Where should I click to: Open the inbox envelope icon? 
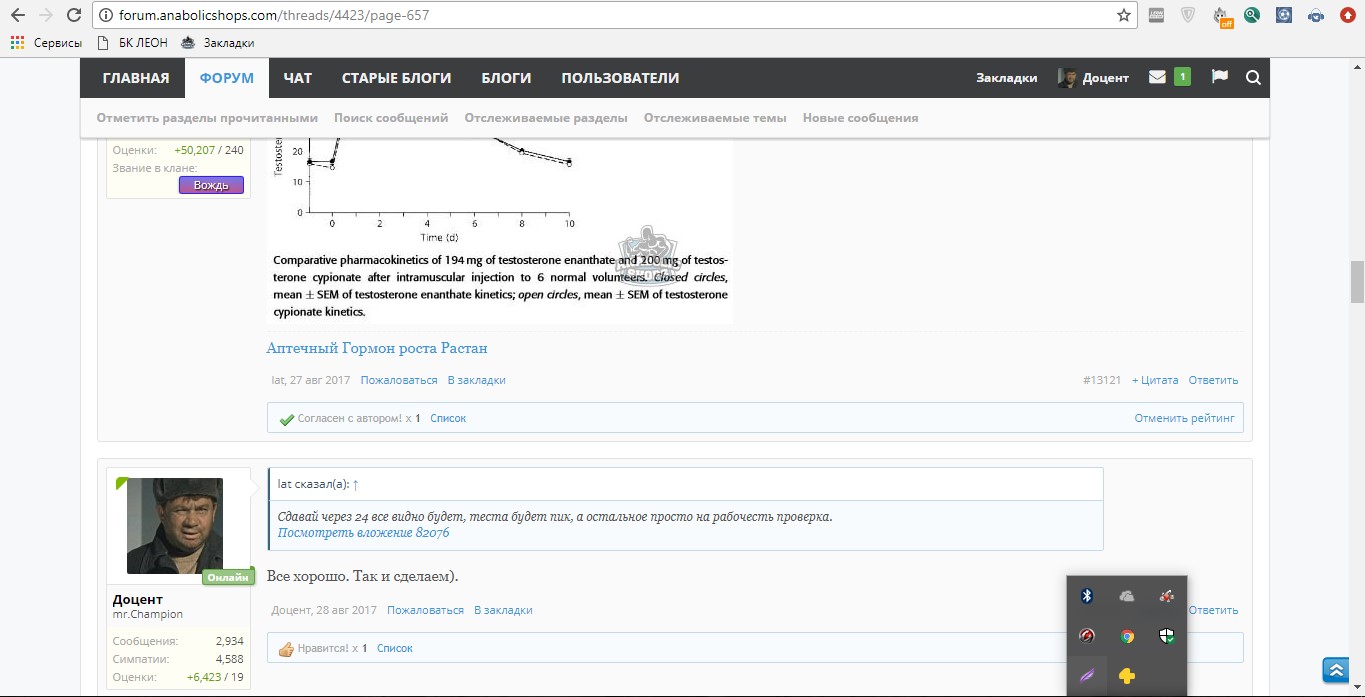(1157, 77)
